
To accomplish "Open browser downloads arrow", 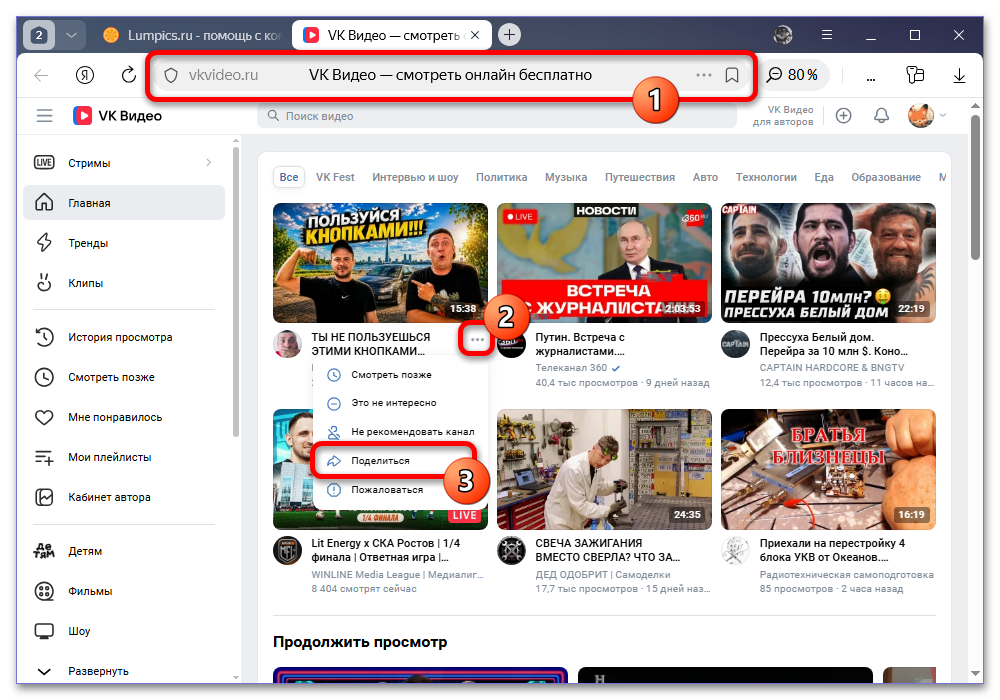I will [x=959, y=75].
